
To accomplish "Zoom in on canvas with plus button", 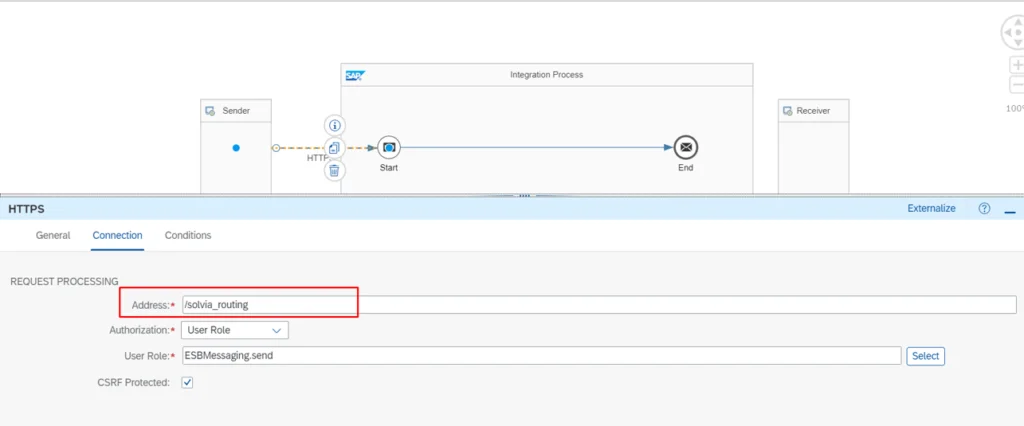I will point(1015,65).
